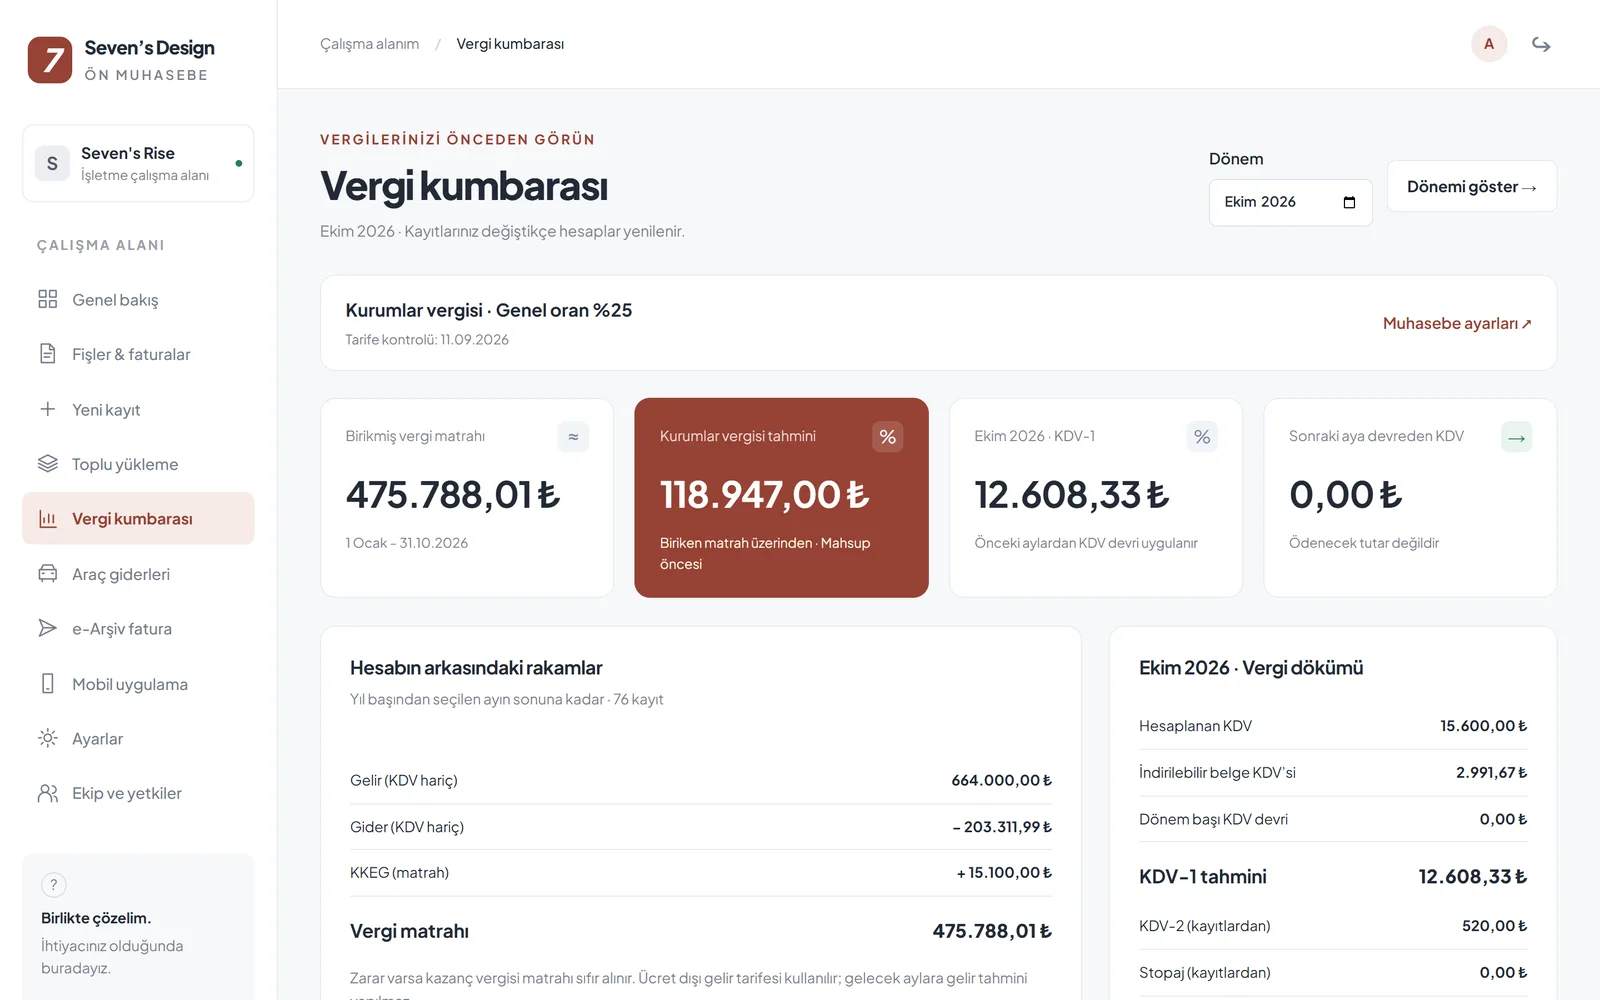
Task: Click the e-Arşiv fatura send icon
Action: pyautogui.click(x=48, y=628)
